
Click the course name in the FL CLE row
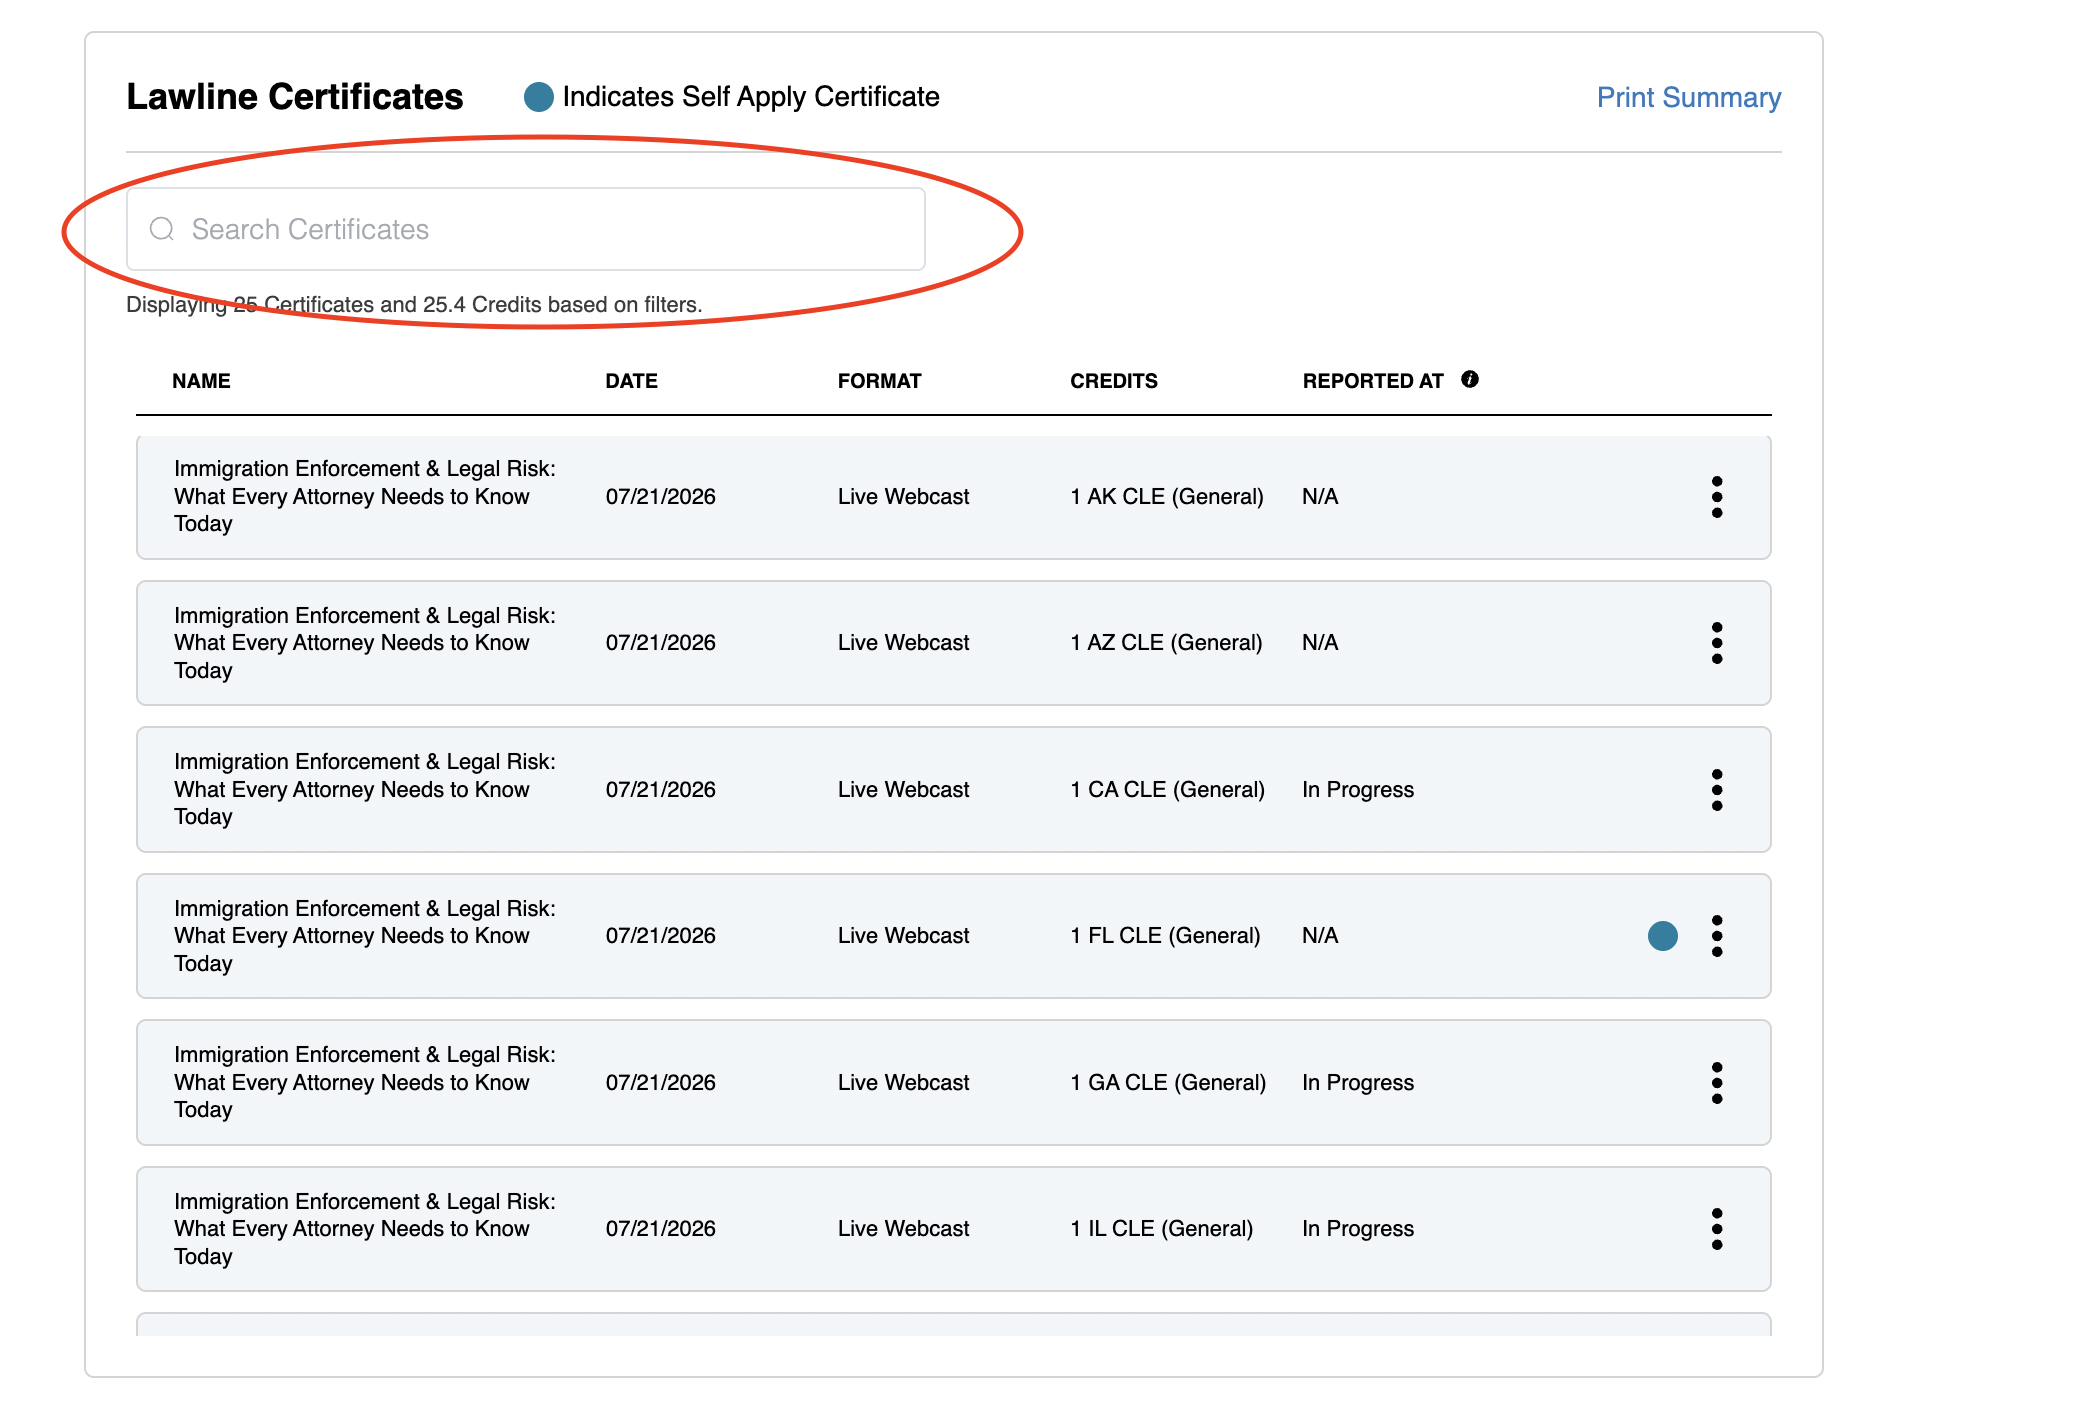365,936
